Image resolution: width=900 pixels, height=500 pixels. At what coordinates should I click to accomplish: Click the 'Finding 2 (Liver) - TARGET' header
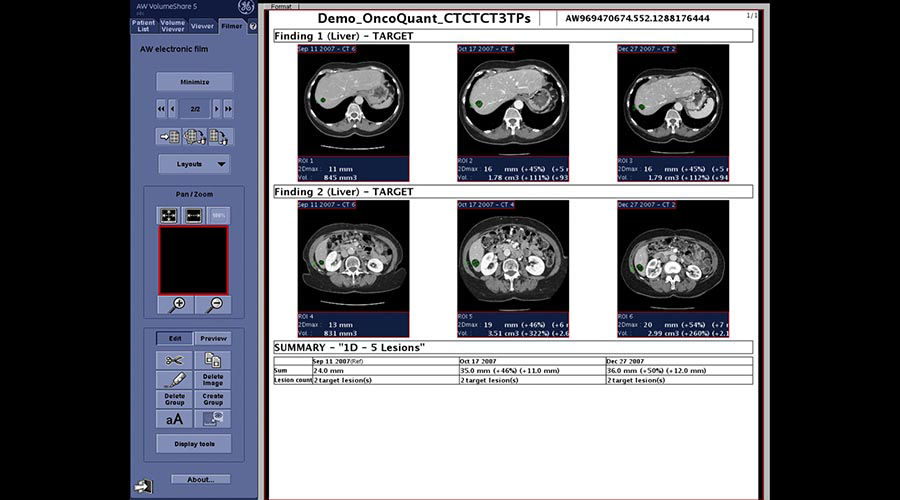[x=513, y=192]
